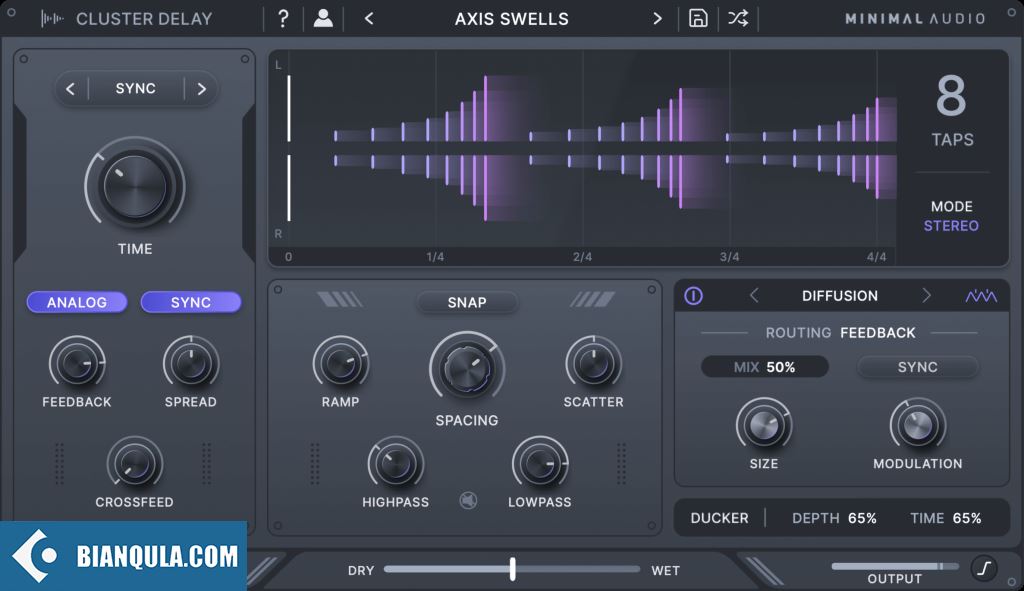Go to the previous preset
The height and width of the screenshot is (591, 1024).
pos(369,19)
